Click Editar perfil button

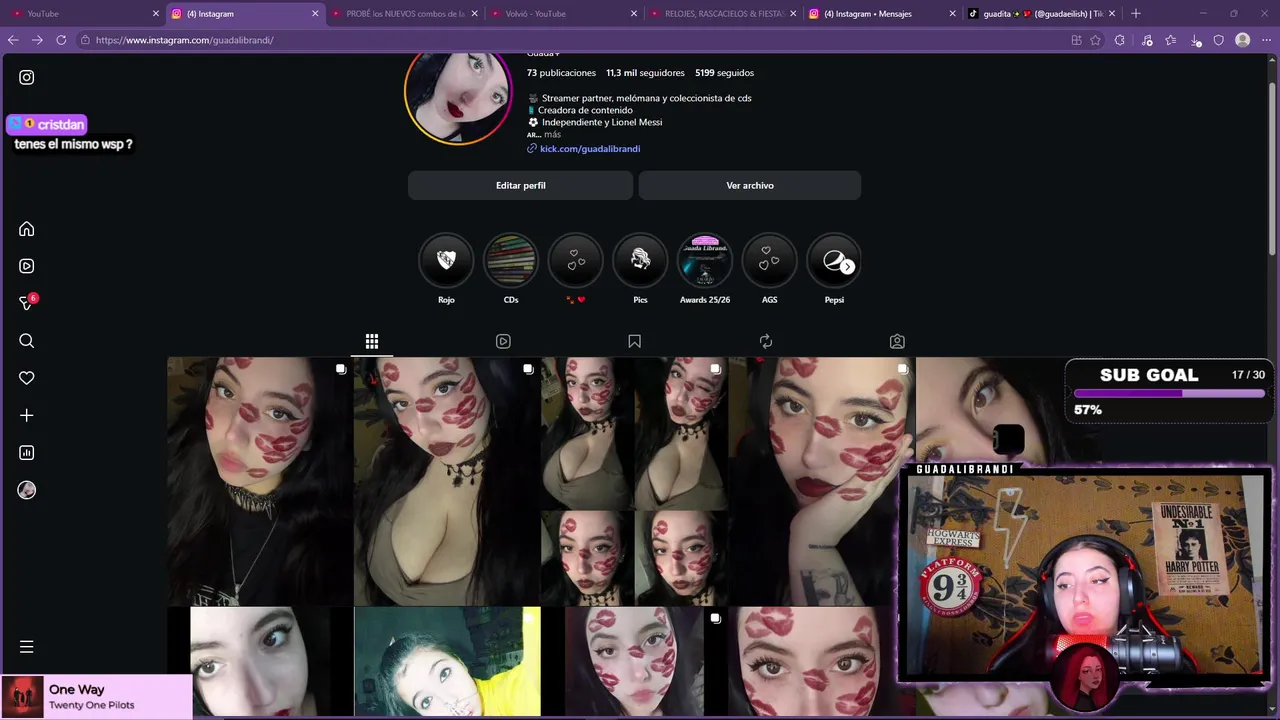[x=520, y=185]
